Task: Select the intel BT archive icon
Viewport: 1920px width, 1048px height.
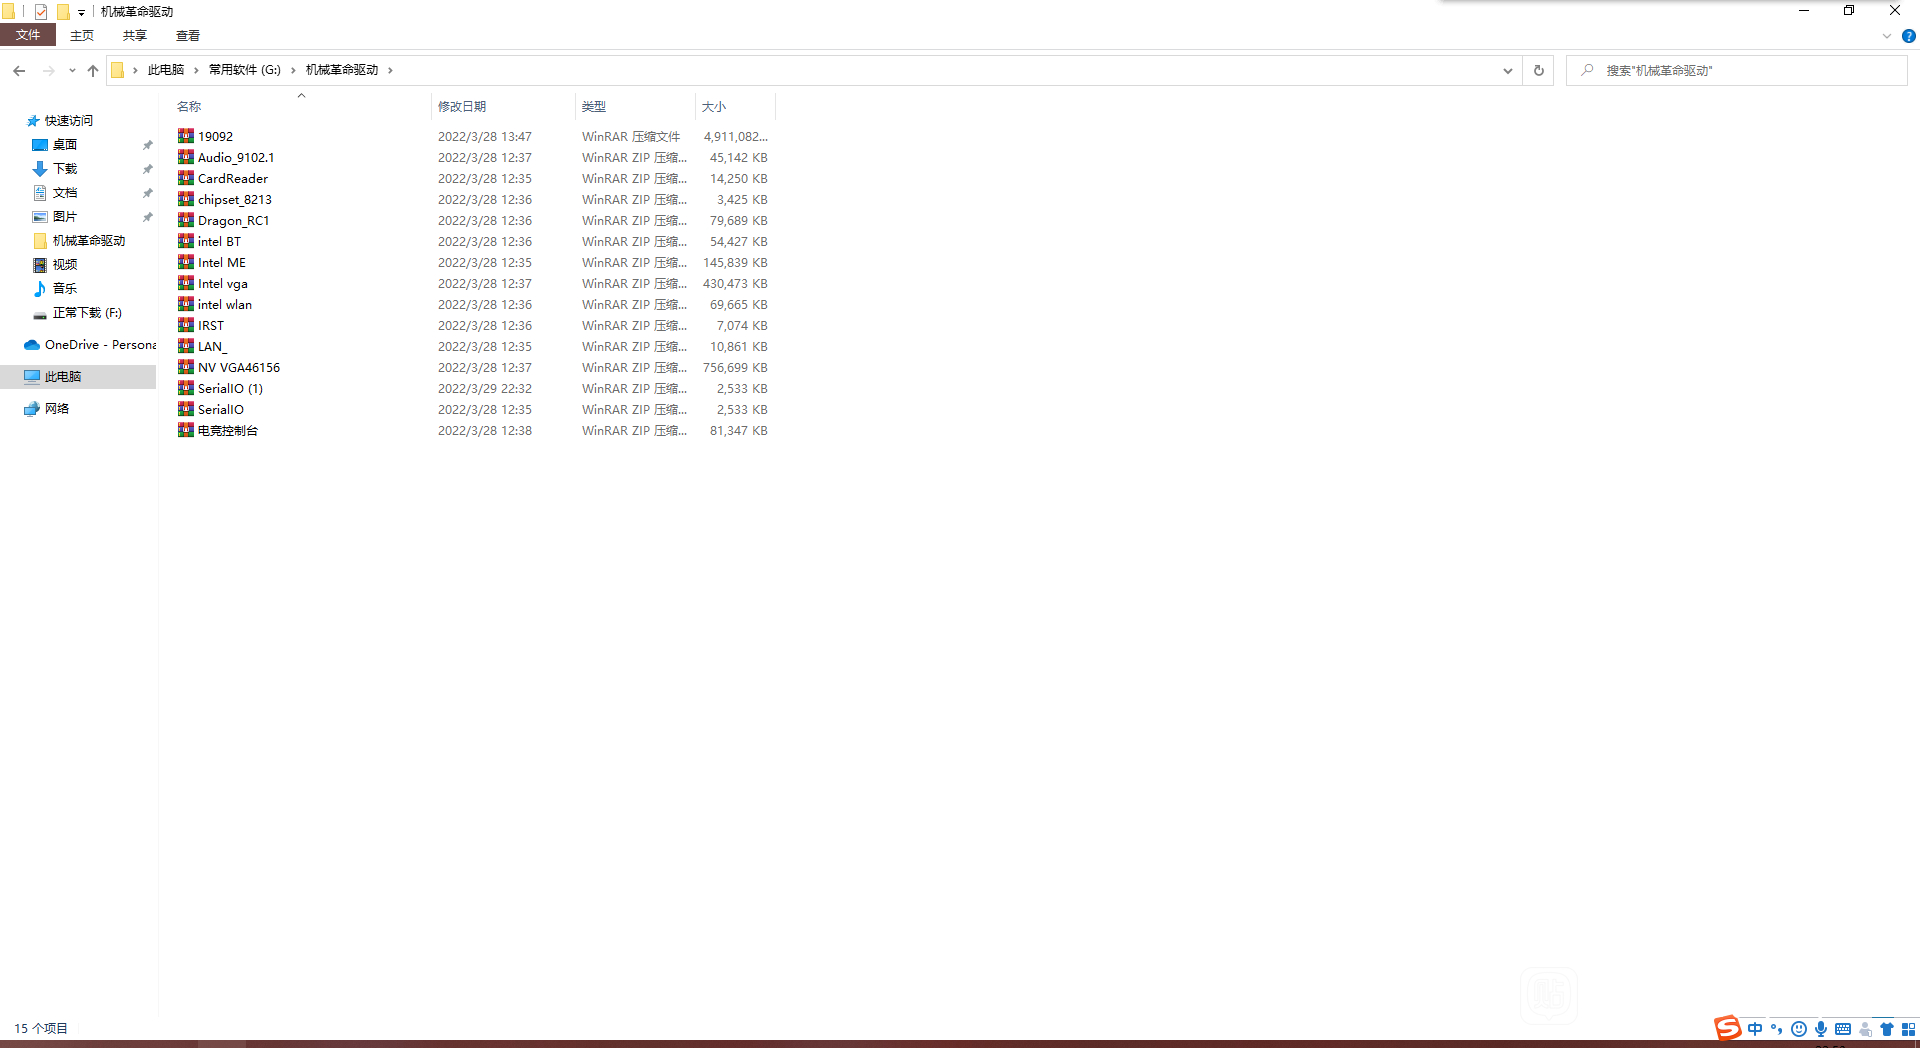Action: [186, 241]
